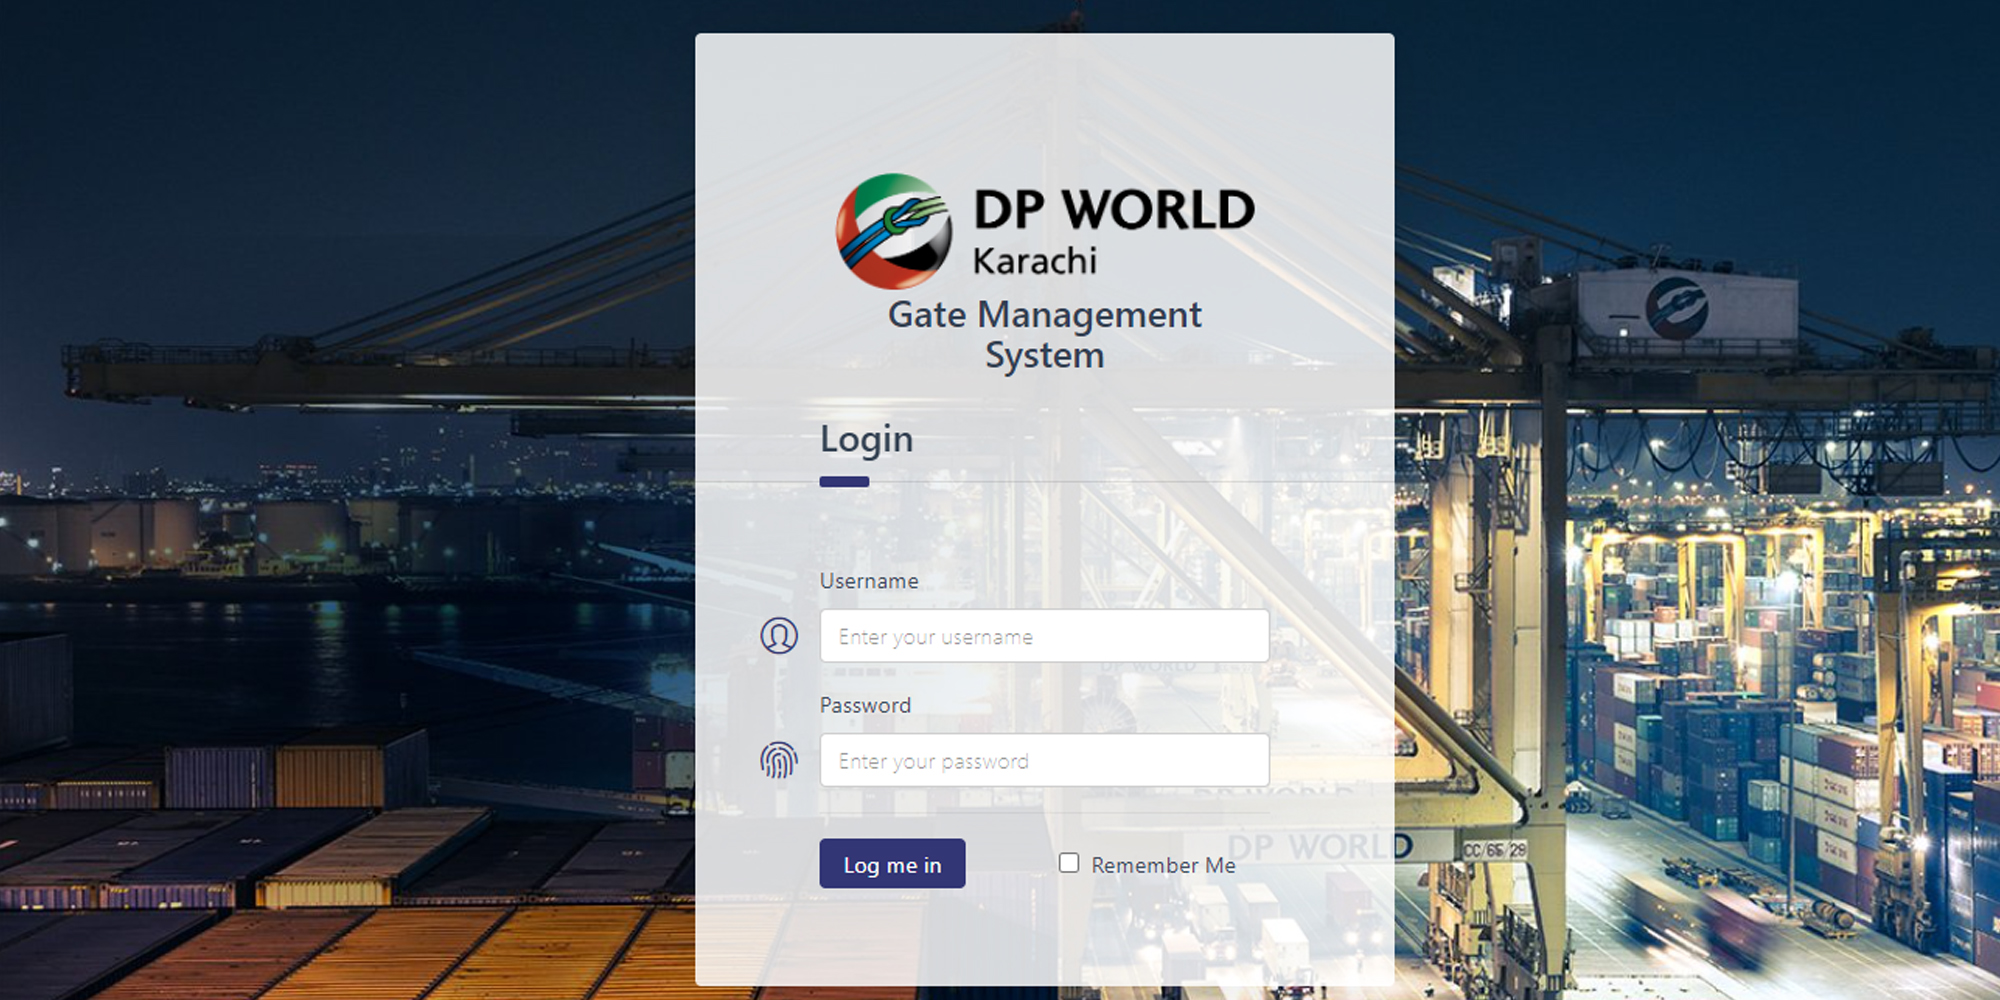Click the Karachi text under DP WORLD
The height and width of the screenshot is (1000, 2000).
coord(1034,261)
